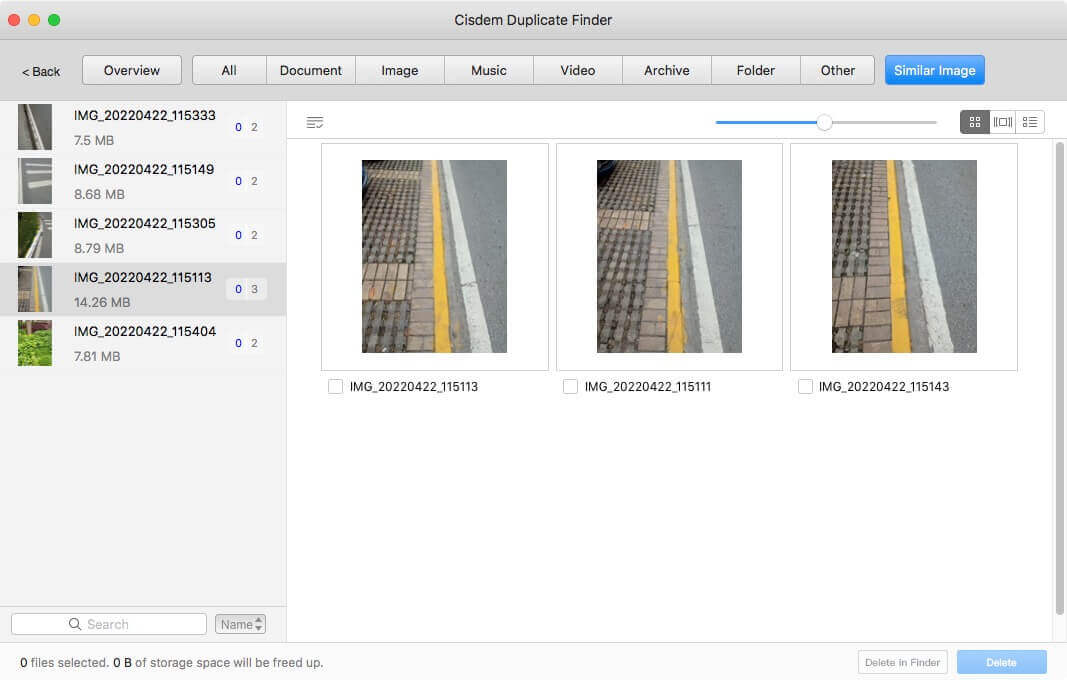The width and height of the screenshot is (1067, 680).
Task: Click the Delete in Finder button
Action: (x=901, y=662)
